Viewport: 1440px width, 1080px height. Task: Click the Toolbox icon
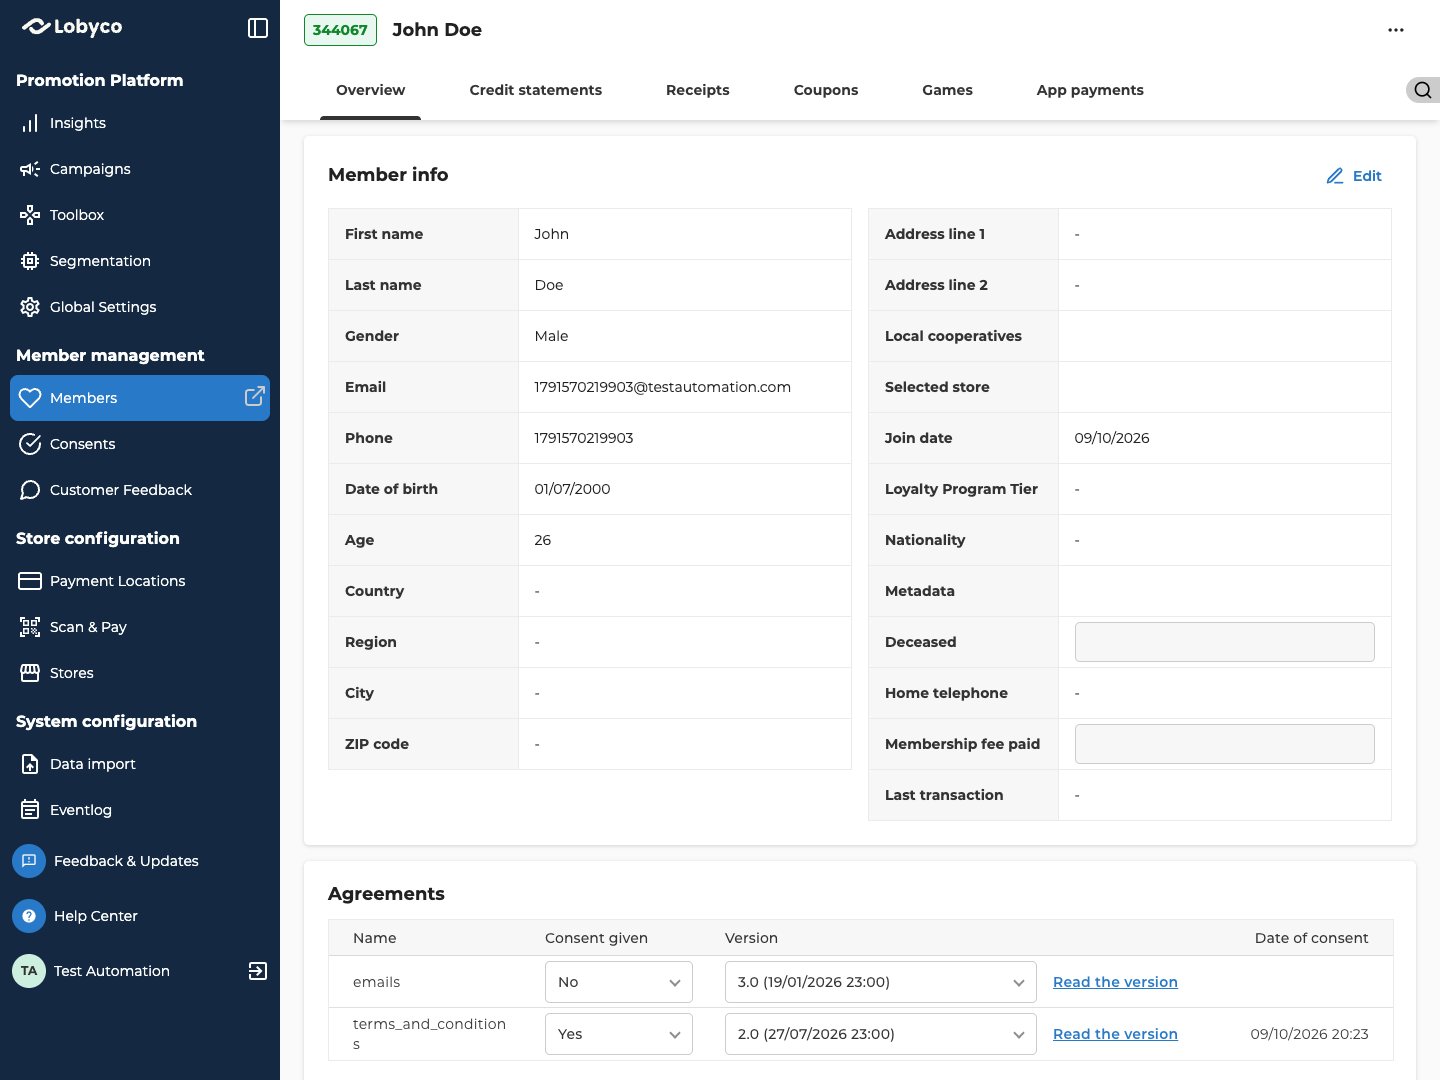[x=30, y=215]
